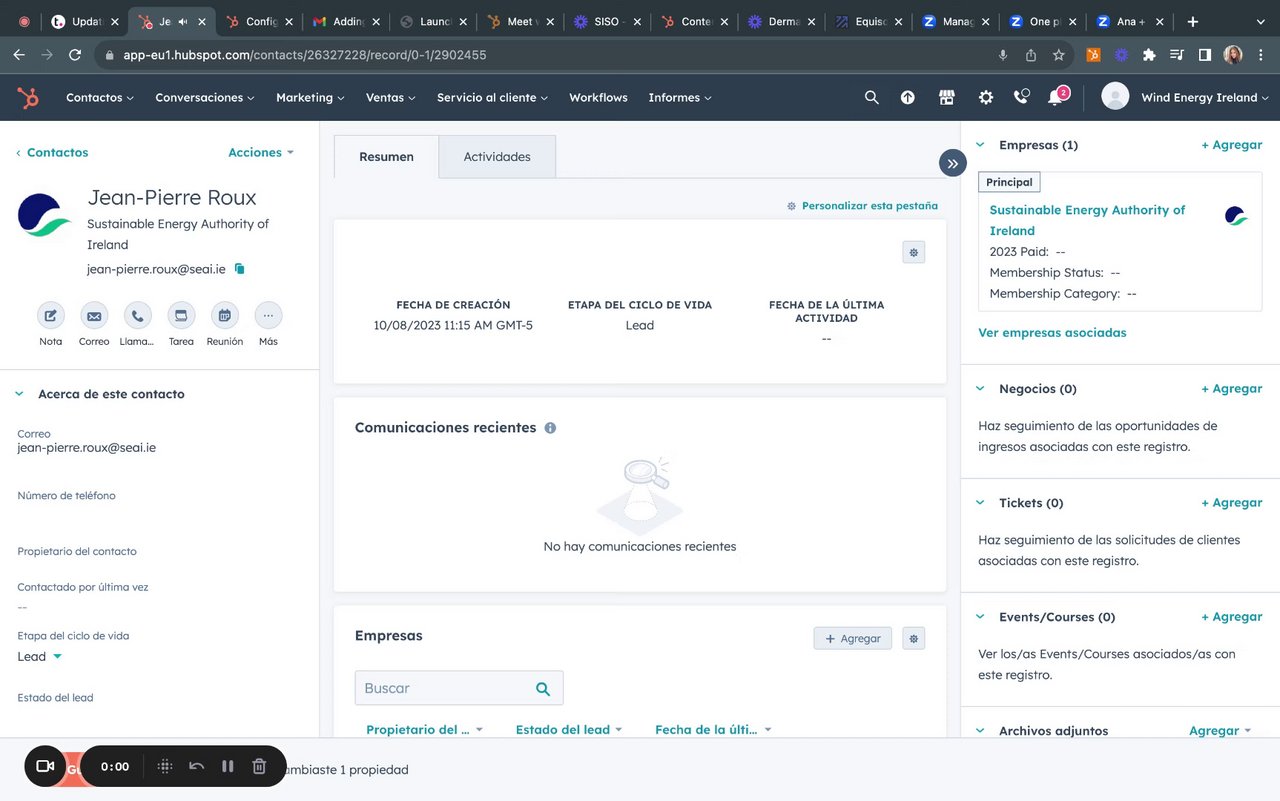Copy the contact email address icon

[240, 268]
